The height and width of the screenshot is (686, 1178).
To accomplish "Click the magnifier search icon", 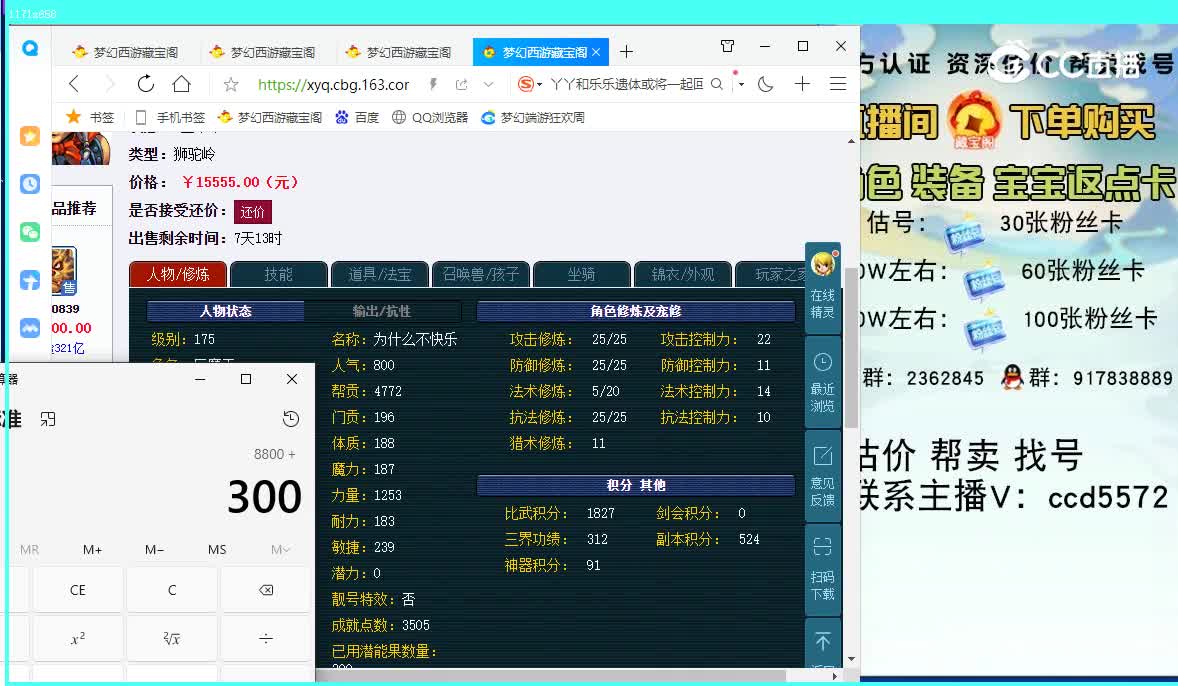I will [x=717, y=84].
